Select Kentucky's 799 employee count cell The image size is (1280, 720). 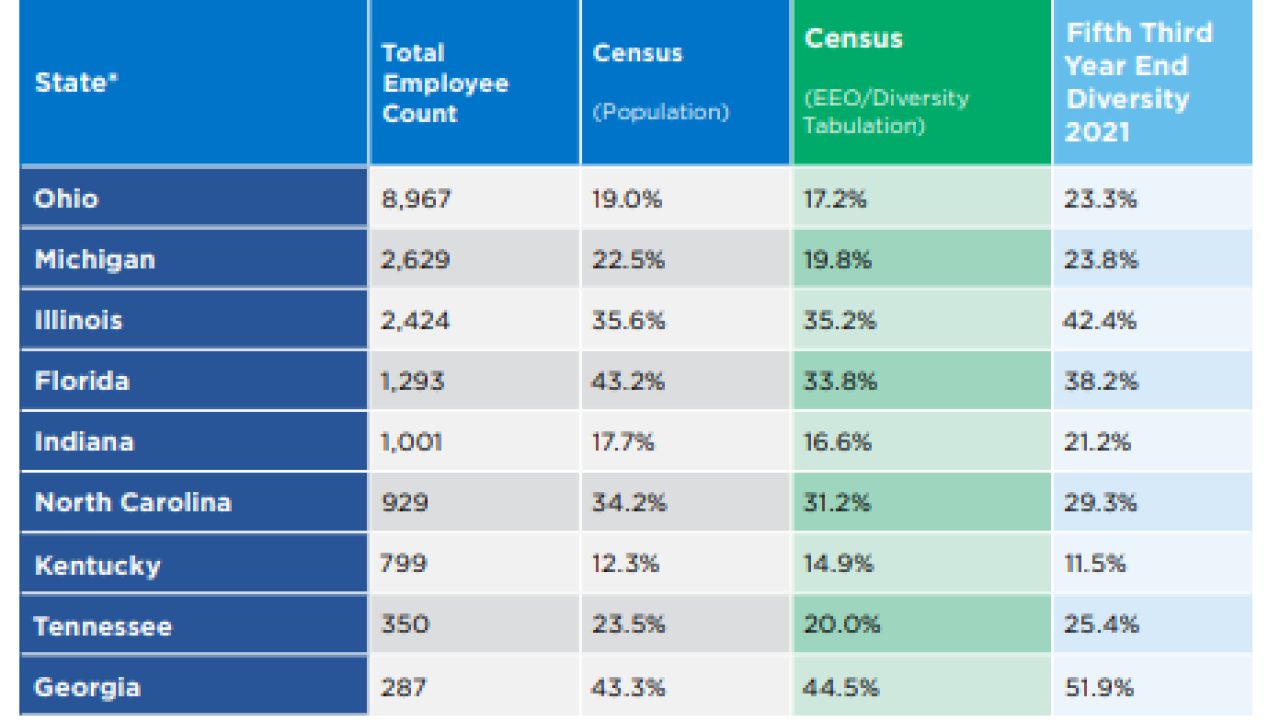click(475, 564)
